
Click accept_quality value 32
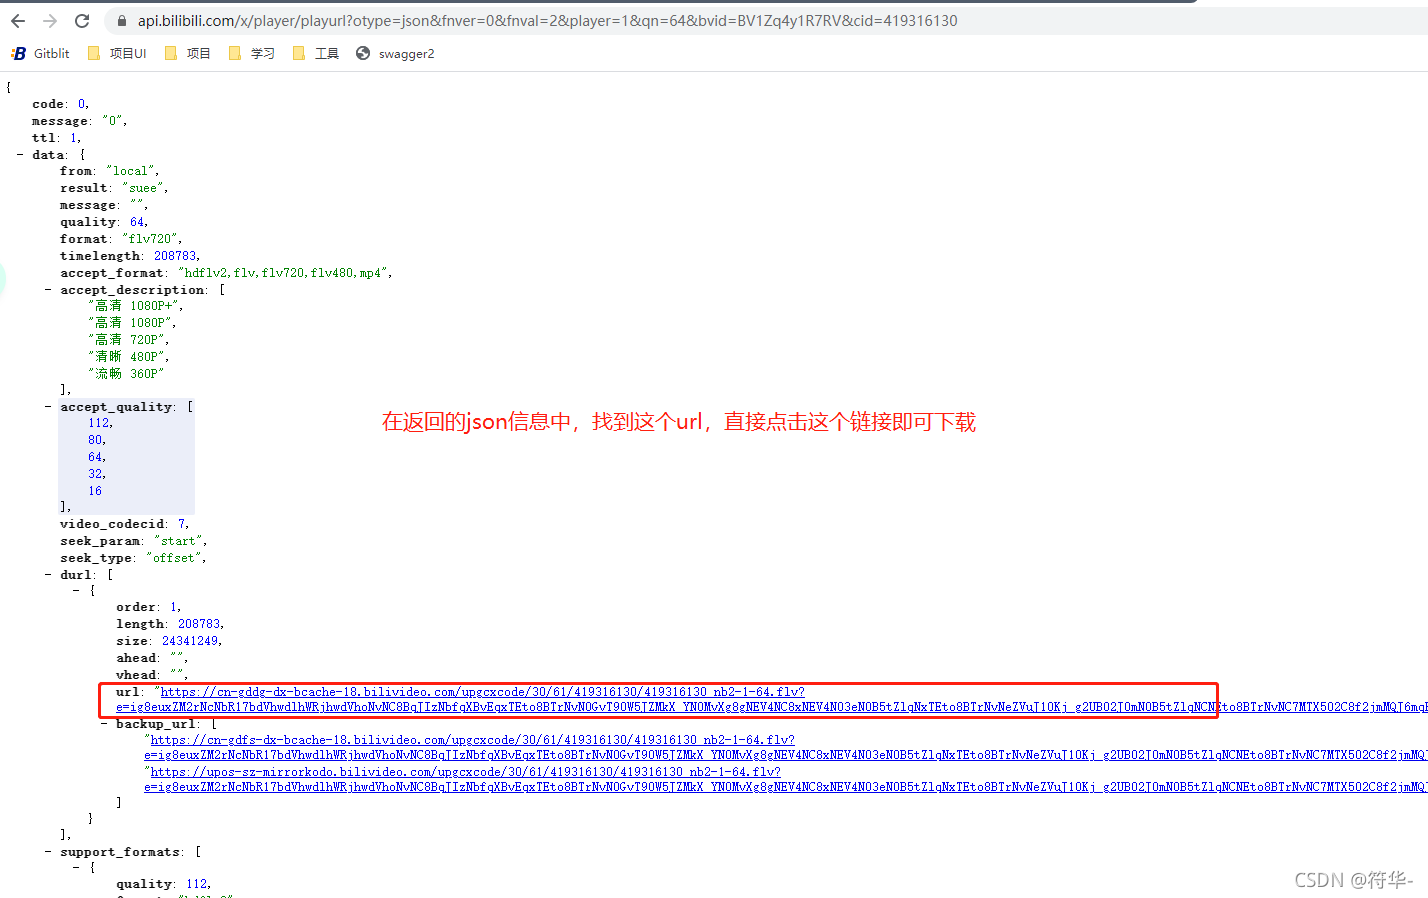(95, 474)
